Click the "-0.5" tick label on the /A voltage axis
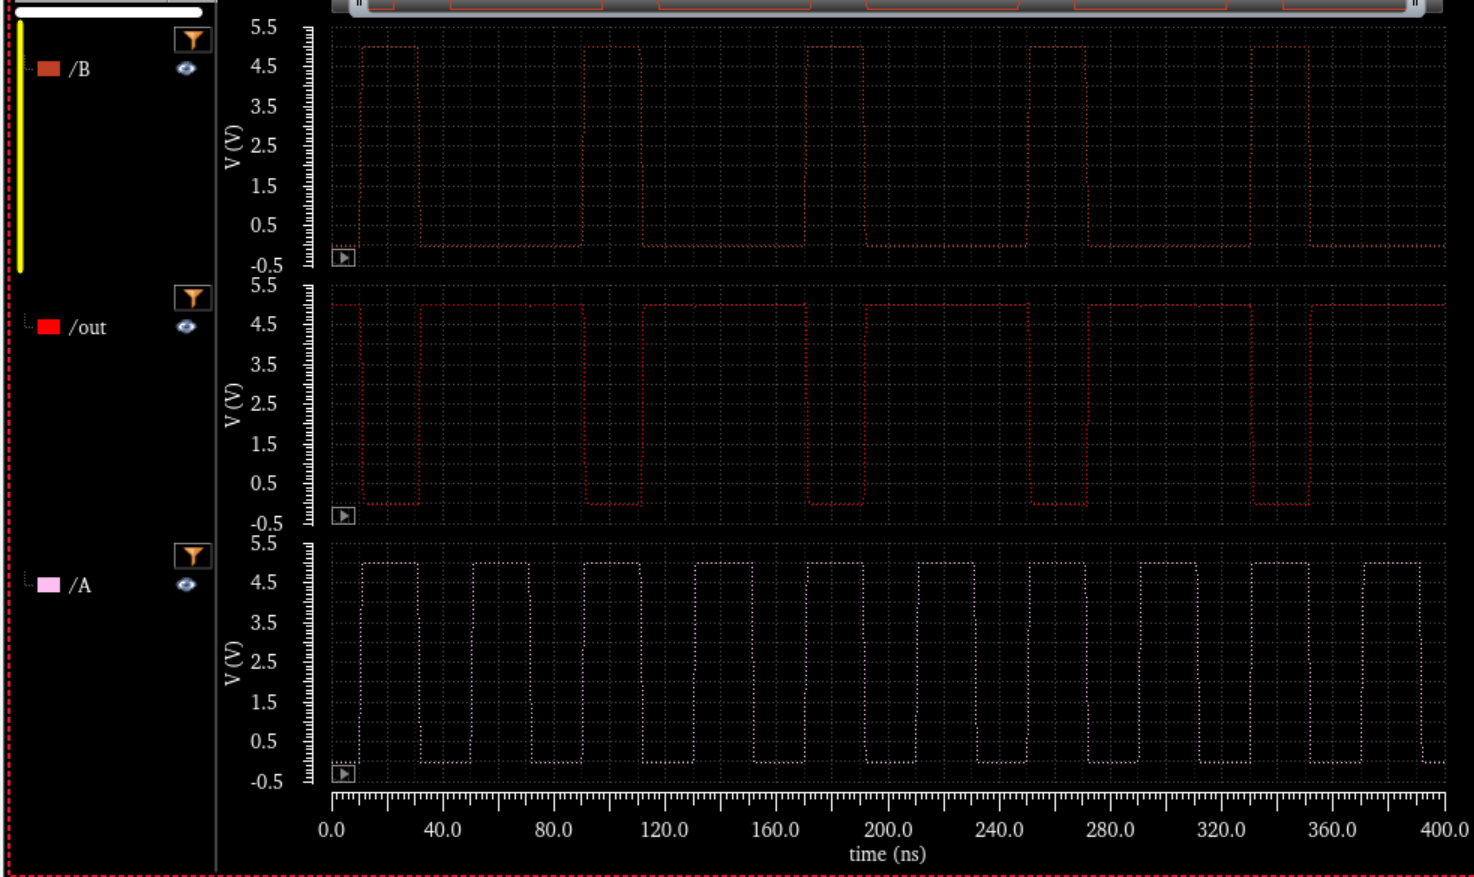Screen dimensions: 1474x877 [266, 782]
